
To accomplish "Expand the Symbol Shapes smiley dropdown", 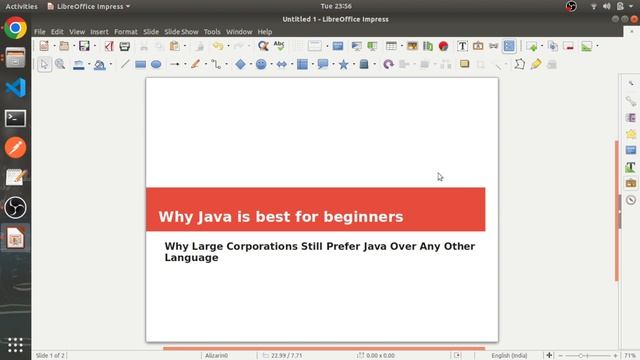I will (271, 64).
